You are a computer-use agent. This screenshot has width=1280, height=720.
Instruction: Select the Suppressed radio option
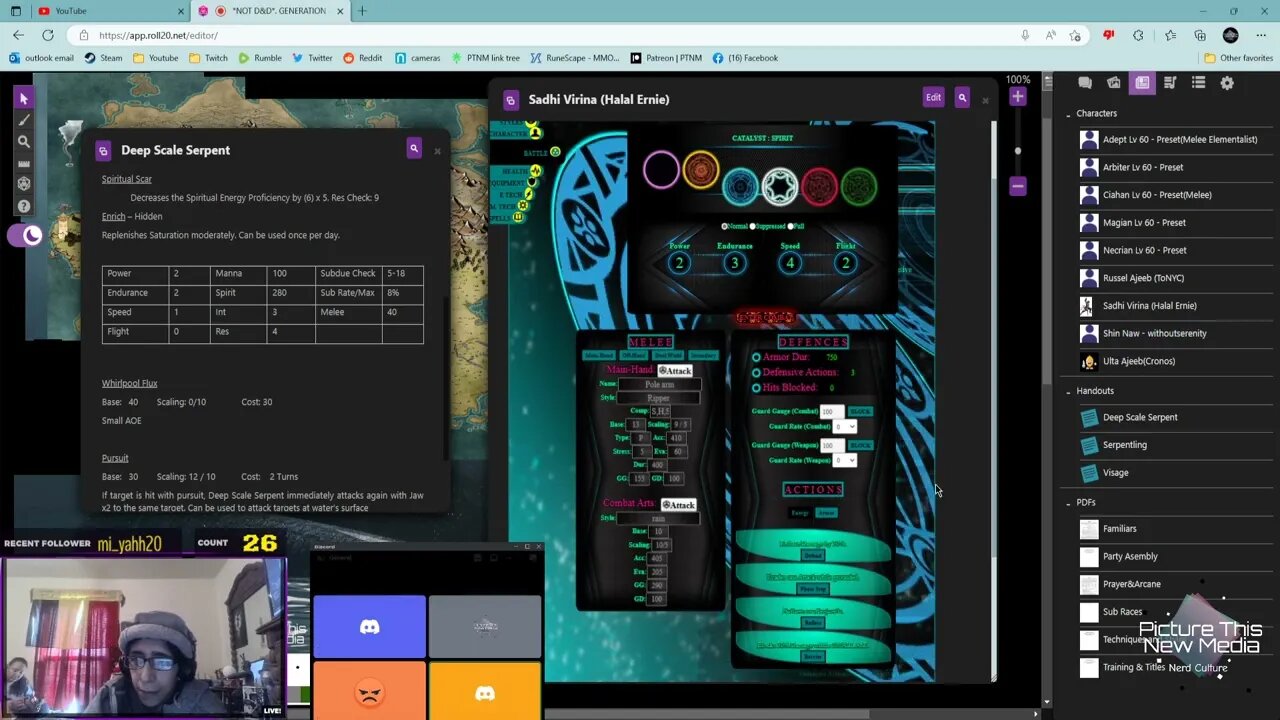pyautogui.click(x=753, y=226)
